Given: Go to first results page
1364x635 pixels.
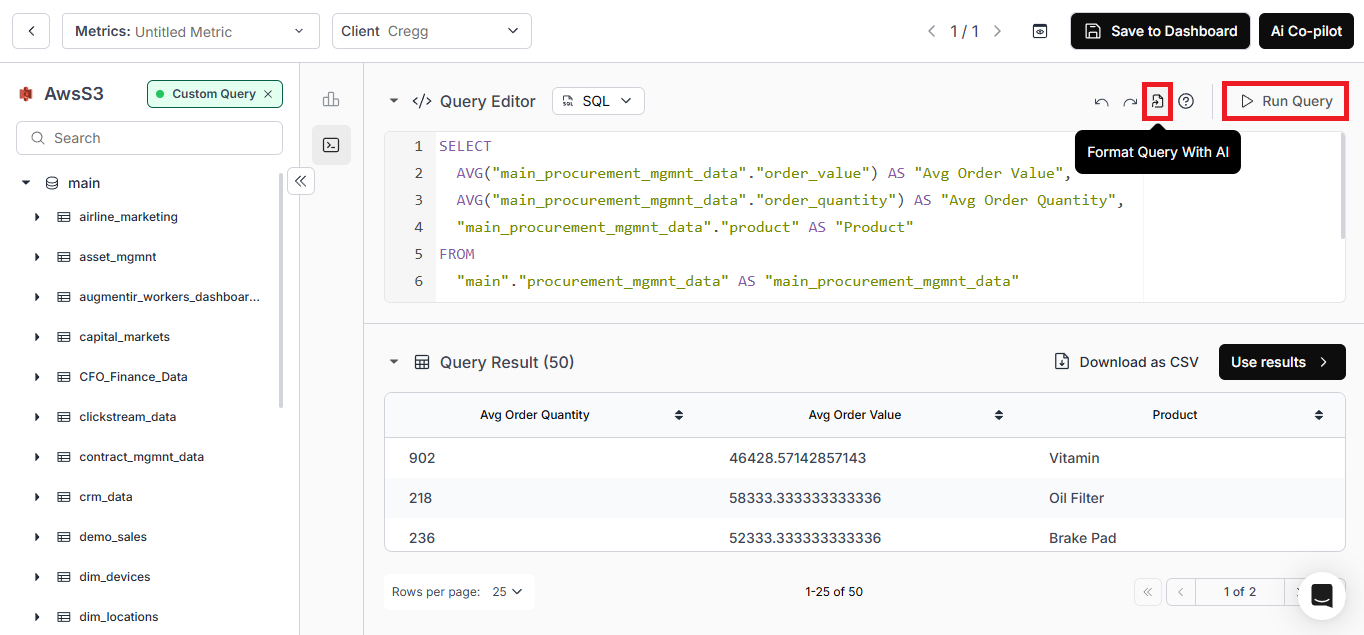Looking at the screenshot, I should (x=1147, y=592).
